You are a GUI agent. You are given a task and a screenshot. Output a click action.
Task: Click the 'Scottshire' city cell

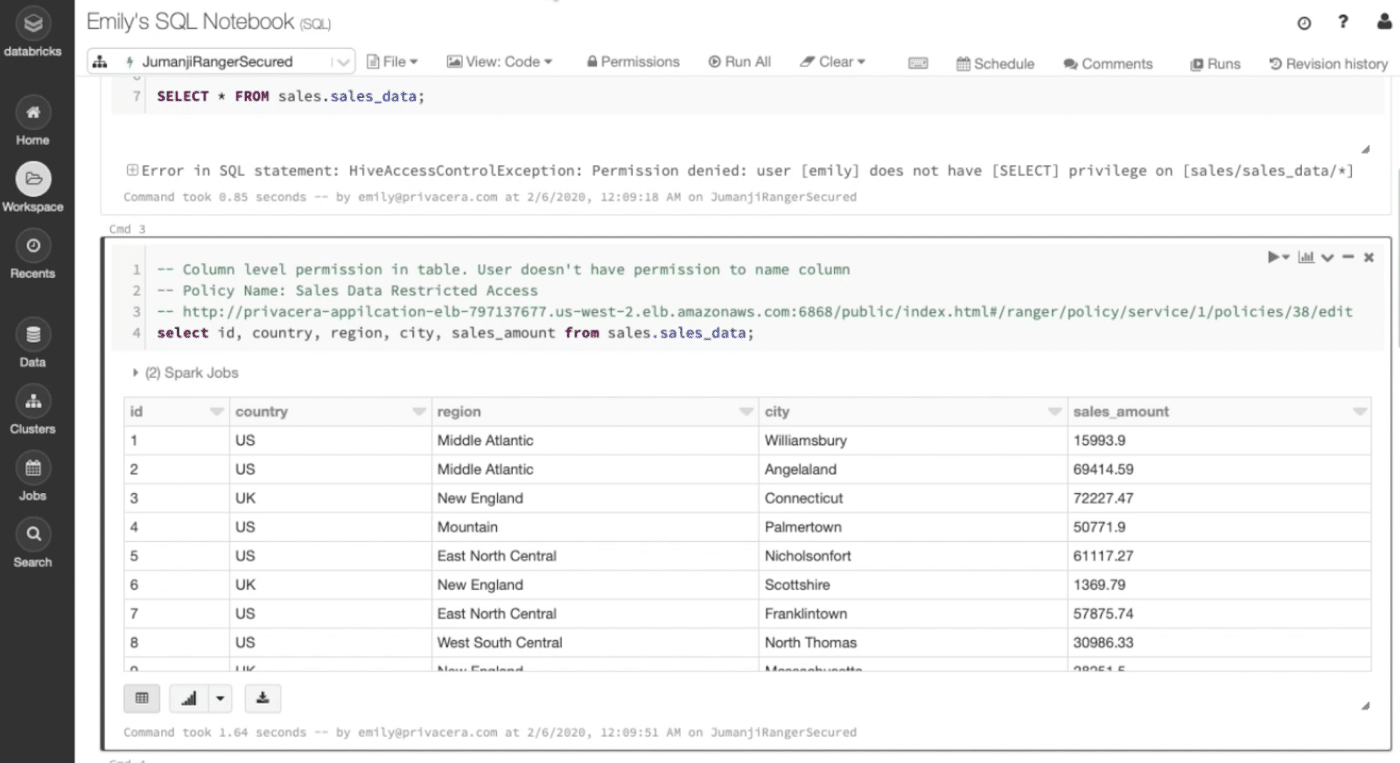point(913,585)
